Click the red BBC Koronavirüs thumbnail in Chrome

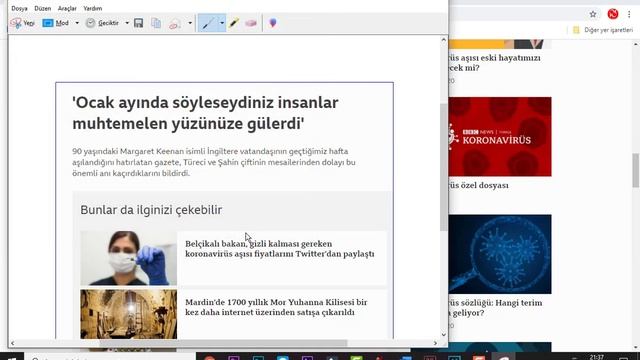[x=500, y=137]
